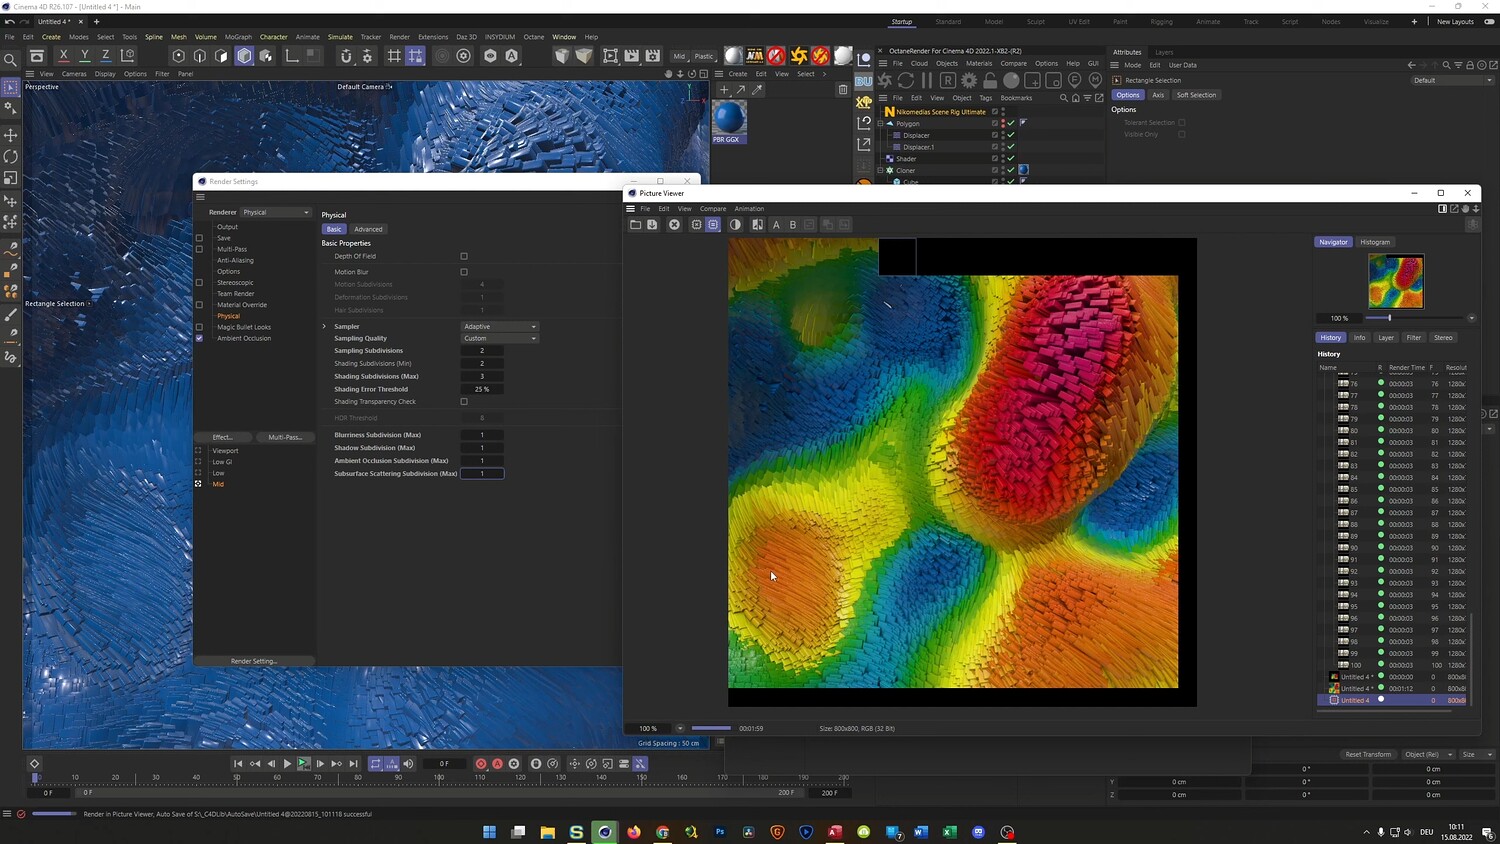This screenshot has height=844, width=1500.
Task: Check the Magic Bullet Looks checkbox
Action: coord(199,327)
